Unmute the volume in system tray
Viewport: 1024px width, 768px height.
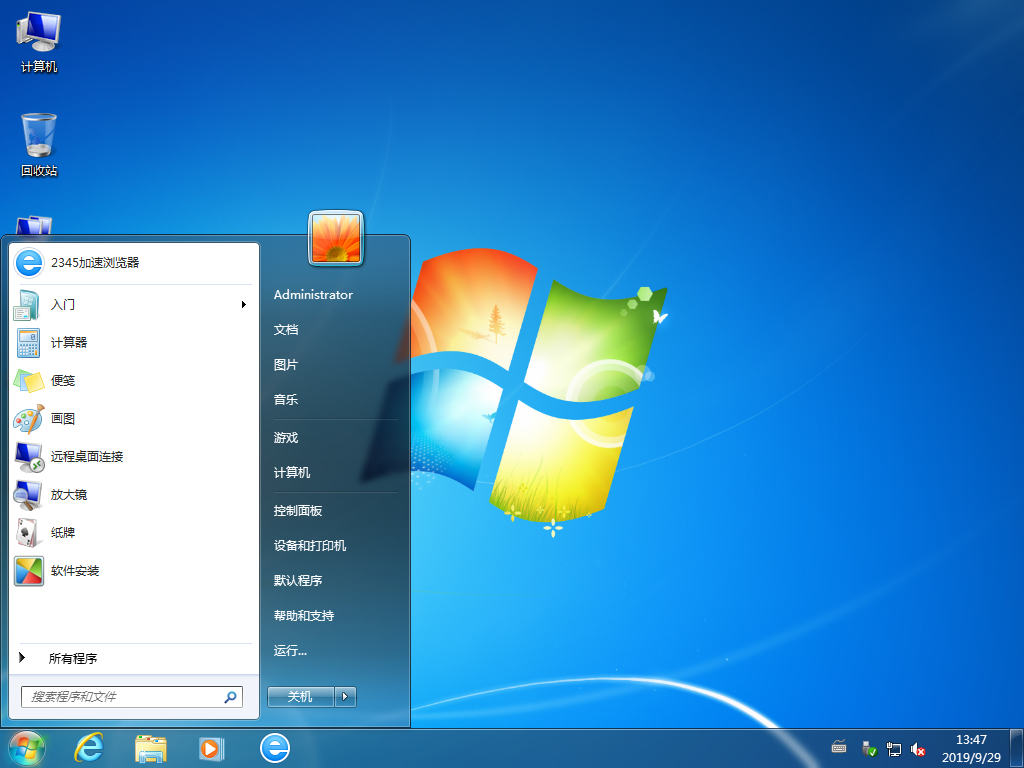point(918,747)
